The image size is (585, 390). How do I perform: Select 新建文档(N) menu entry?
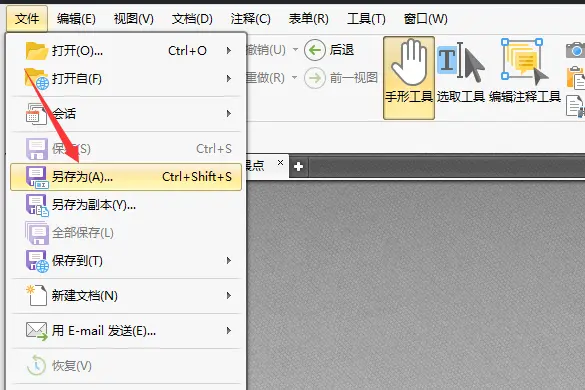[x=126, y=296]
